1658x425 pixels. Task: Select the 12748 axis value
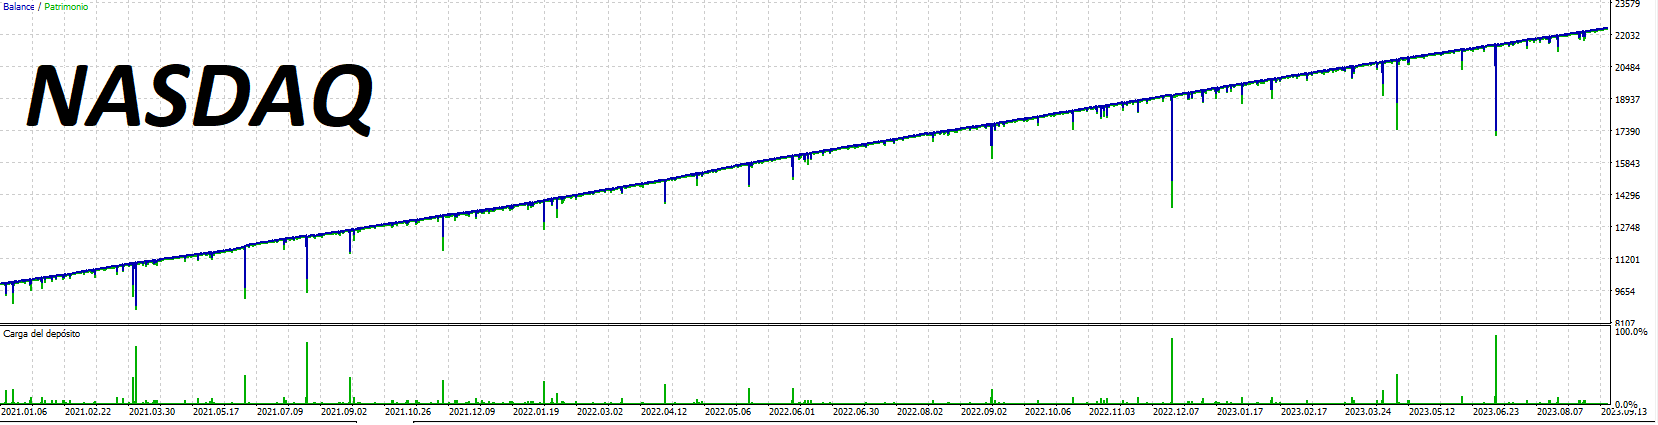(x=1628, y=228)
